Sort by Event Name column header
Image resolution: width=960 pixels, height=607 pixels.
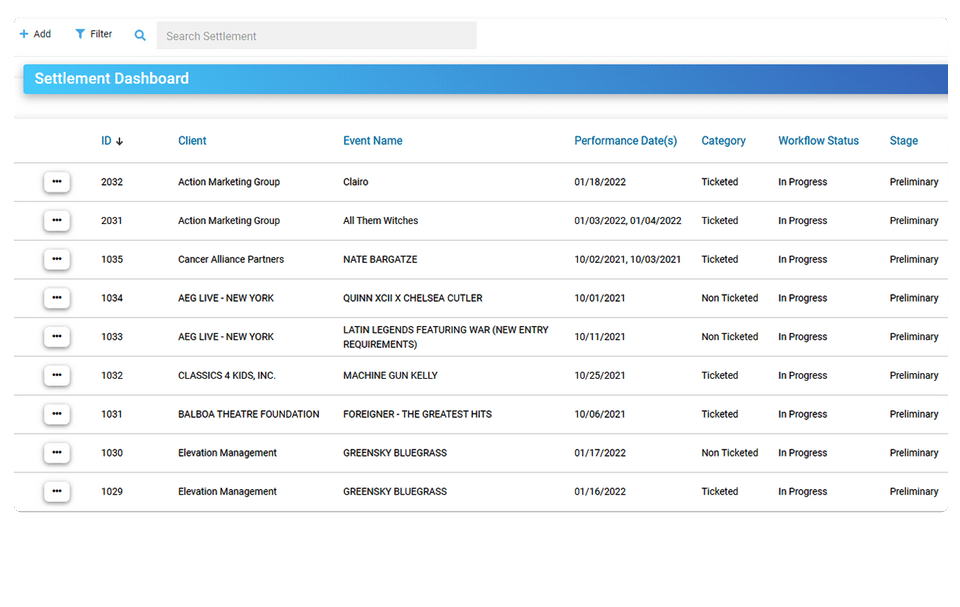pos(373,141)
